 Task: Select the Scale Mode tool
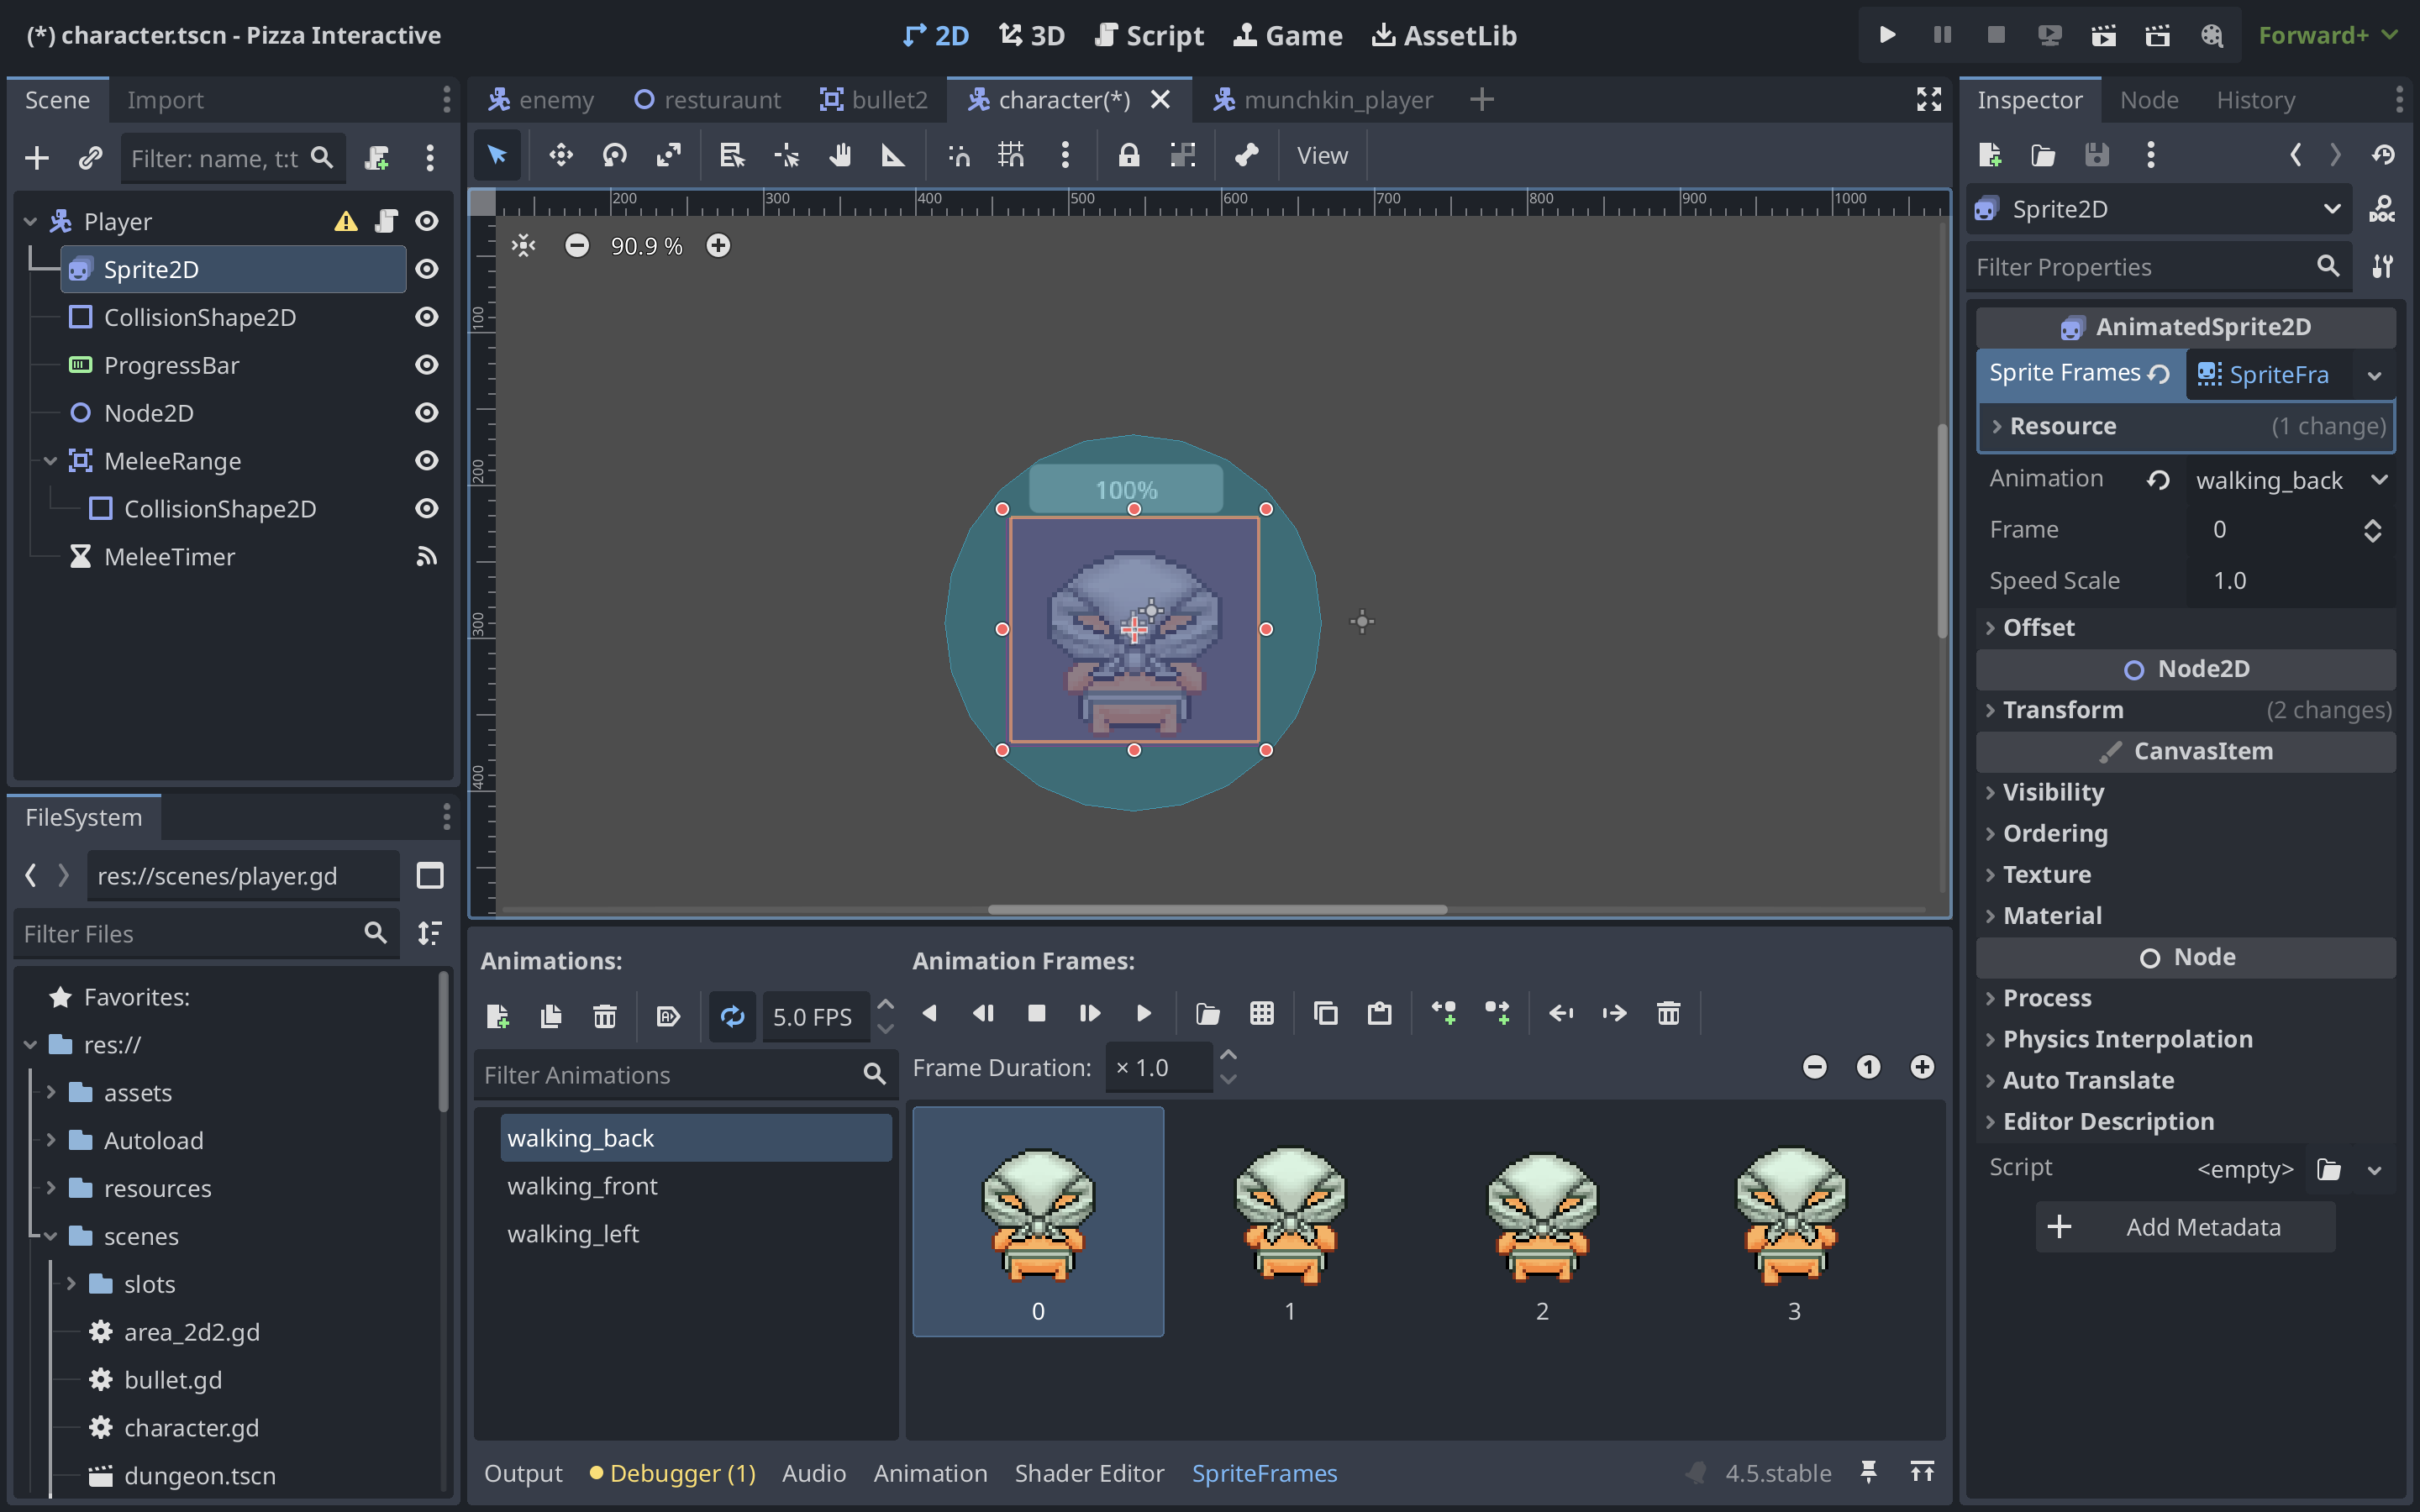[x=668, y=155]
